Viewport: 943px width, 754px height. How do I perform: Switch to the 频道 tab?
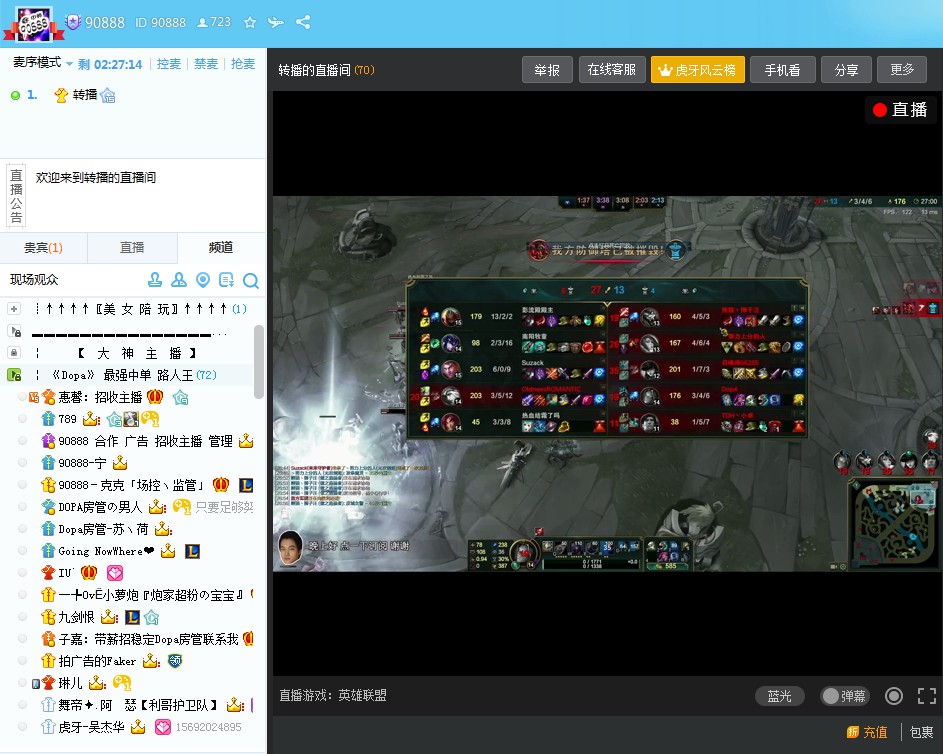221,248
